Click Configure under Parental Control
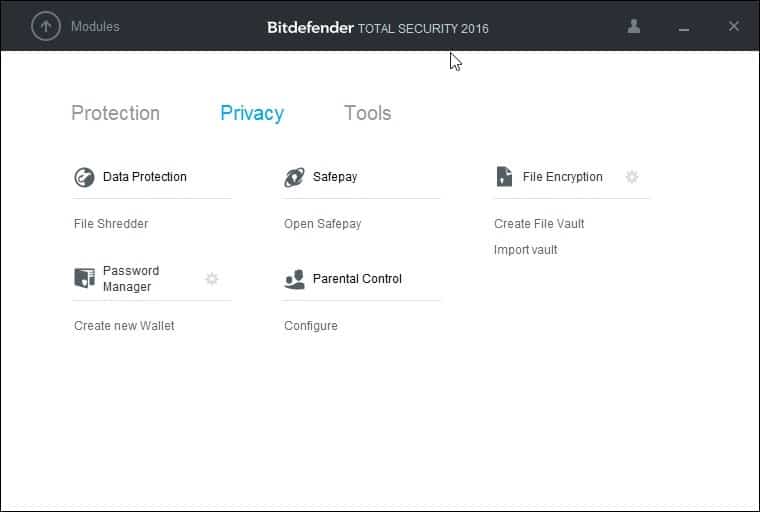760x512 pixels. pyautogui.click(x=311, y=326)
